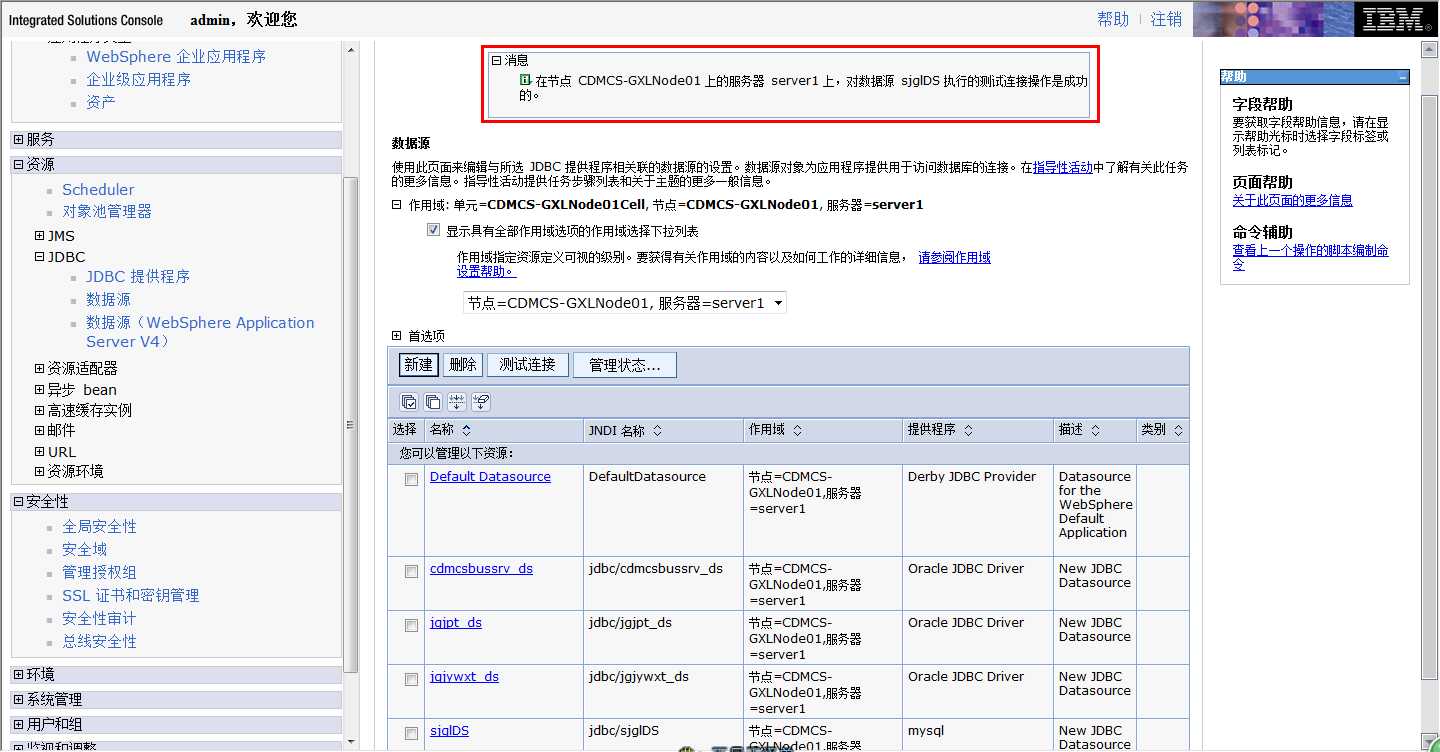The height and width of the screenshot is (752, 1440).
Task: Open the cdmcsbussrv_ds datasource link
Action: click(x=481, y=569)
